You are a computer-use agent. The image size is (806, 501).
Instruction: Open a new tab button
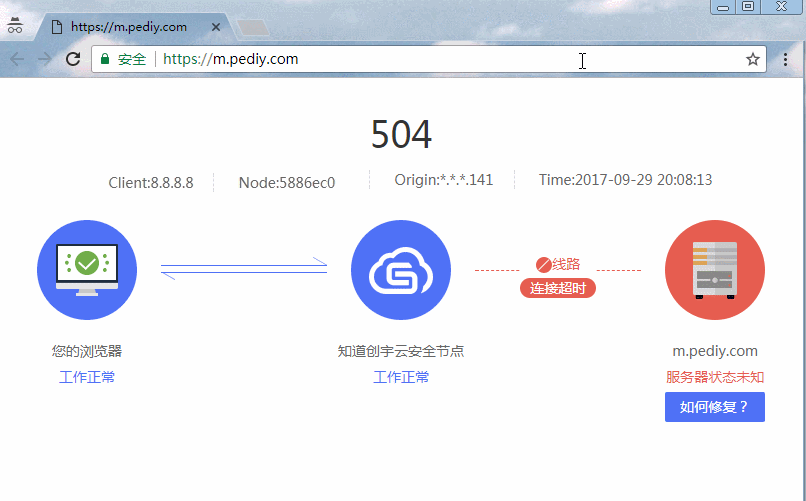pyautogui.click(x=253, y=28)
